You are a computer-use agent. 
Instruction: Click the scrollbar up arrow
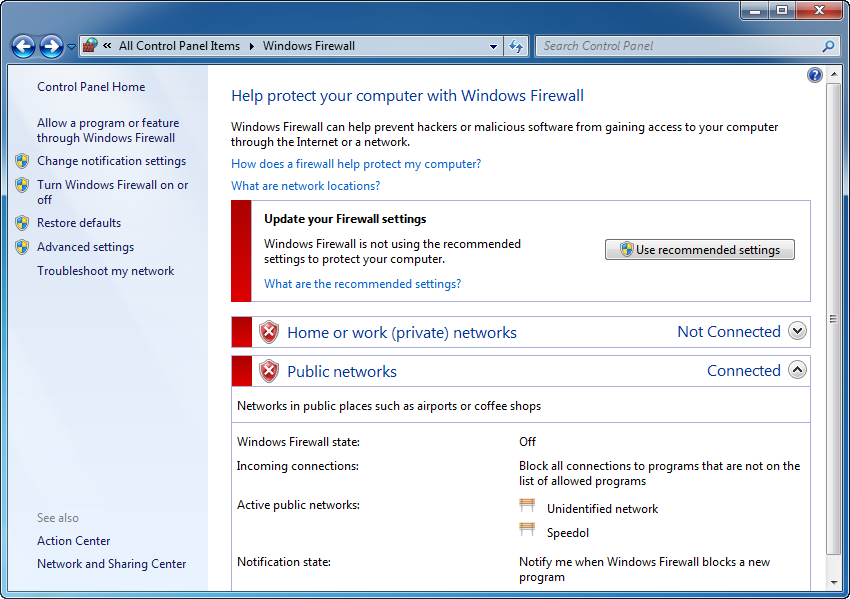(834, 74)
